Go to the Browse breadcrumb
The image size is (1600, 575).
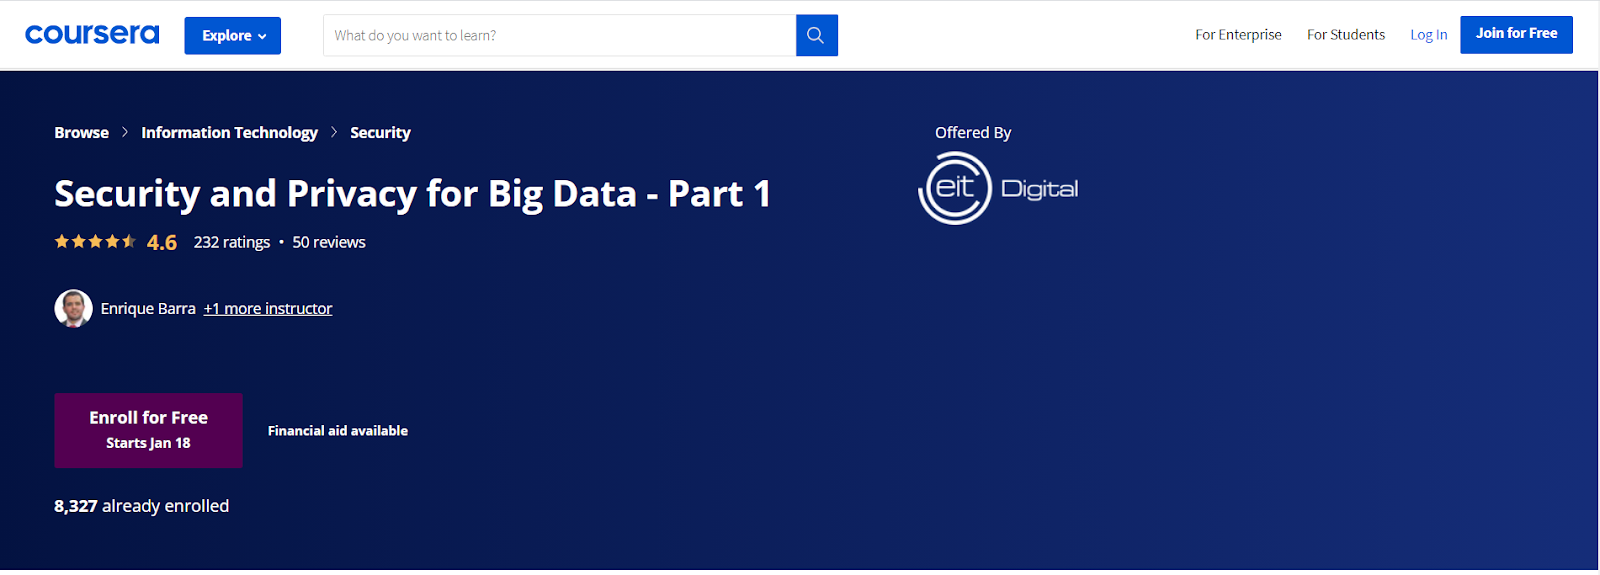point(82,133)
